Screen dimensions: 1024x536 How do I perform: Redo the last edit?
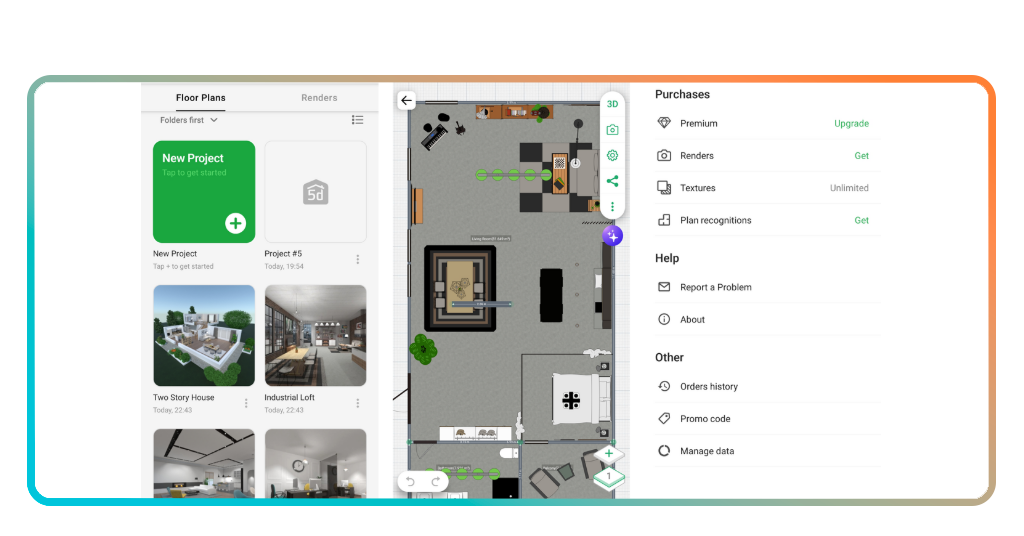click(436, 482)
